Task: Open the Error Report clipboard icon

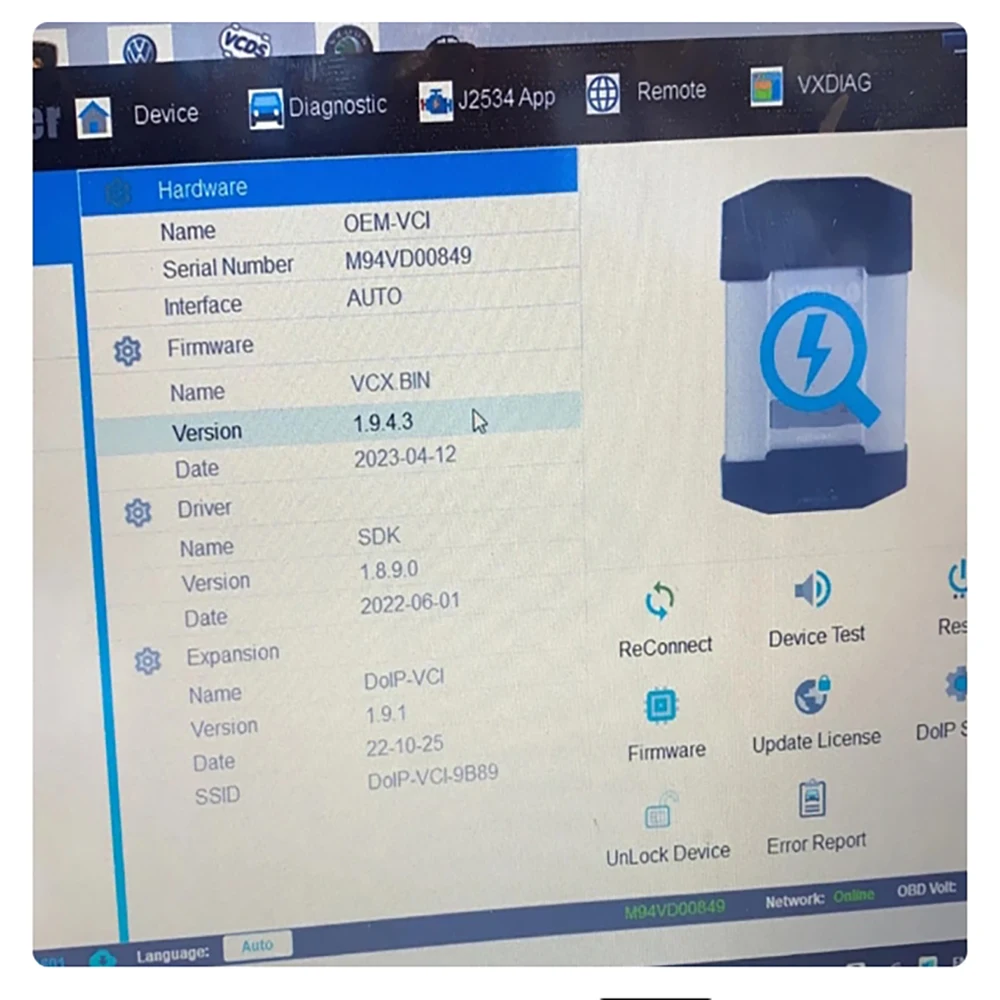Action: coord(812,798)
